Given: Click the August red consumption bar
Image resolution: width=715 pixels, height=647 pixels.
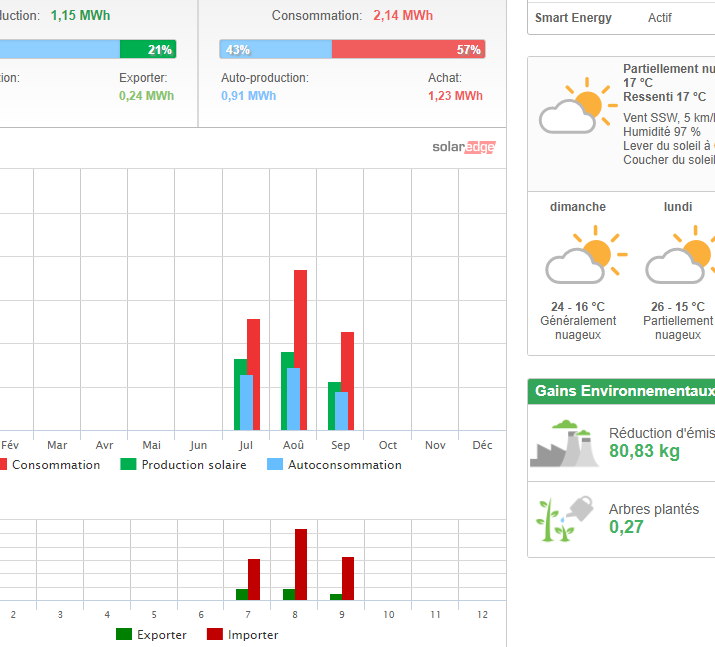Looking at the screenshot, I should pos(301,350).
